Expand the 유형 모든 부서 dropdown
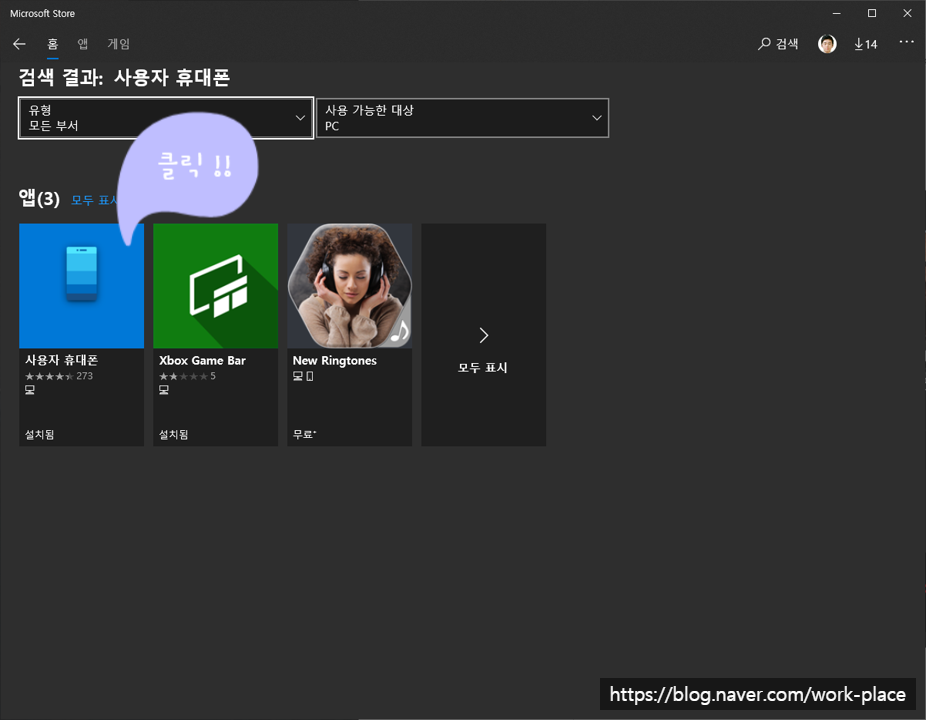 coord(166,118)
